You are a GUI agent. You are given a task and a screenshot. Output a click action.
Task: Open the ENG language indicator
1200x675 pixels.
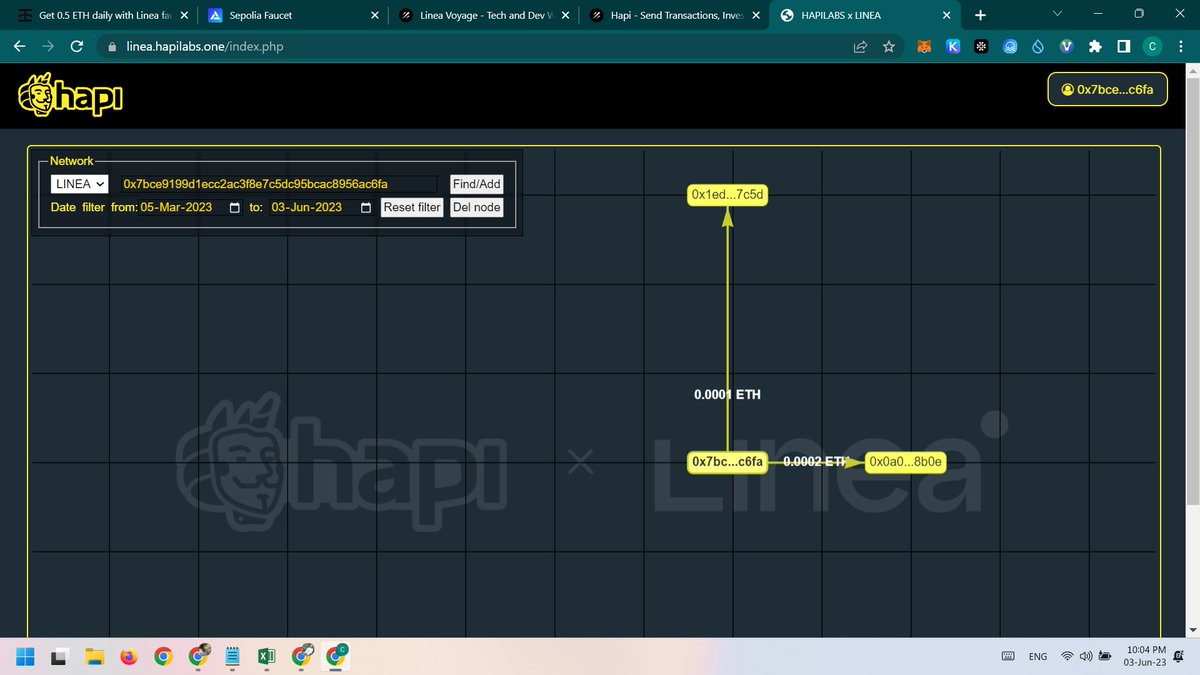click(x=1038, y=657)
